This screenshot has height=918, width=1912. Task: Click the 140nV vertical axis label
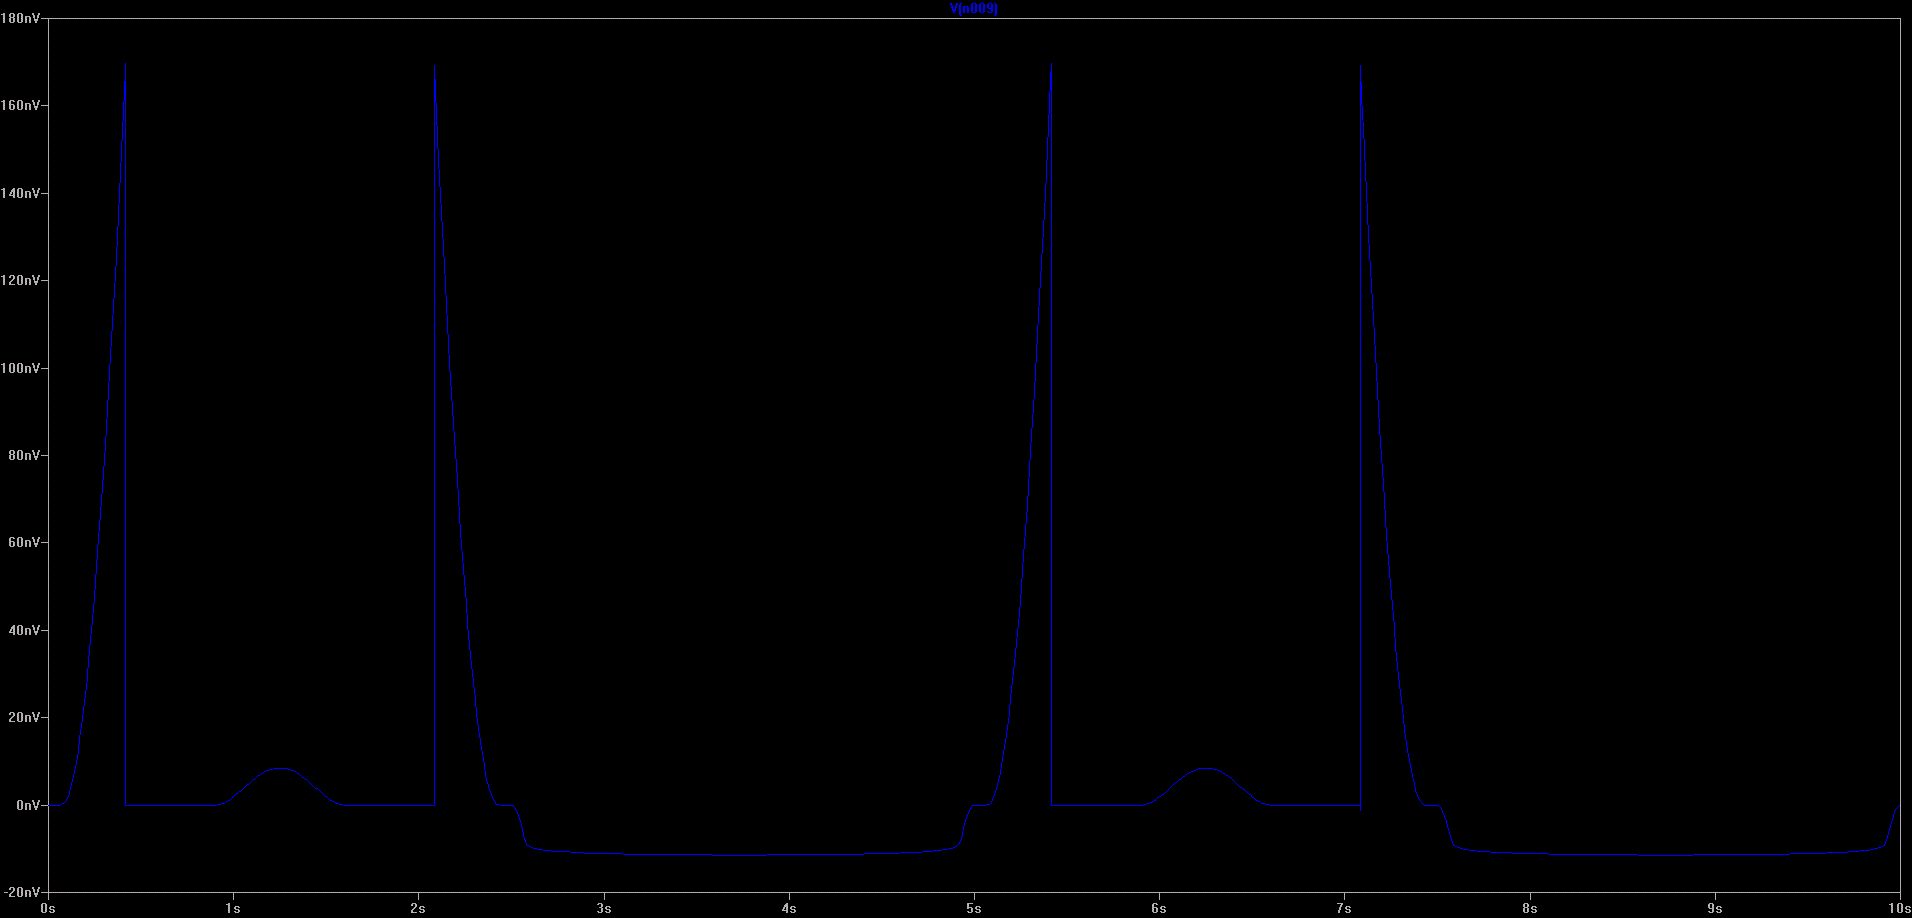pyautogui.click(x=21, y=193)
